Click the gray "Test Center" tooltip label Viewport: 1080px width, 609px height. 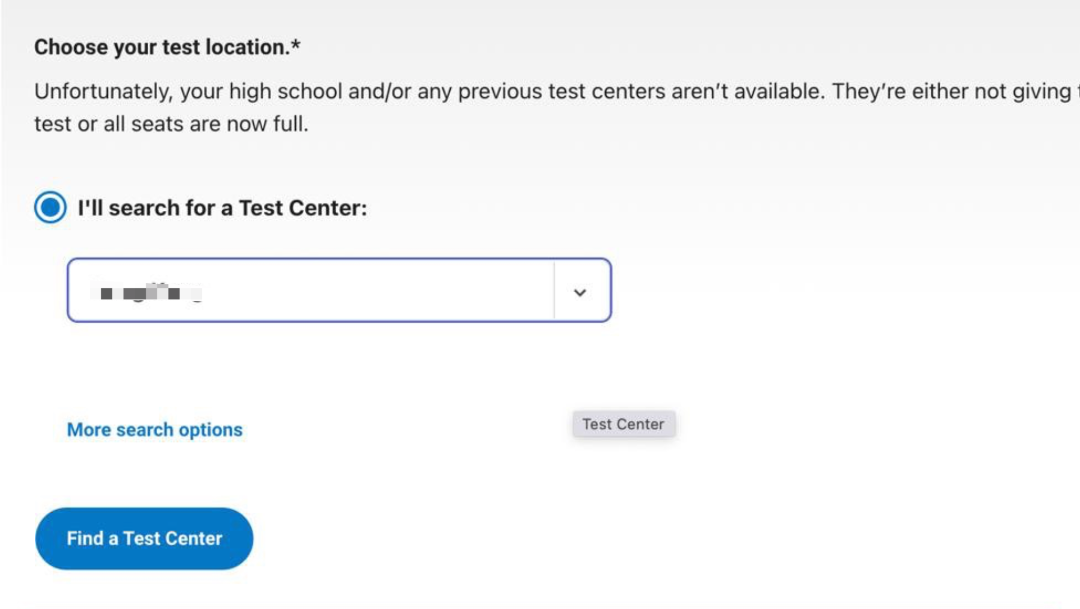623,424
